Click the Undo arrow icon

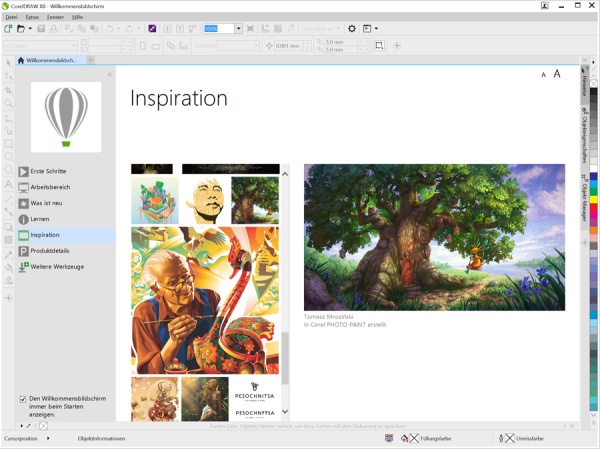point(109,28)
